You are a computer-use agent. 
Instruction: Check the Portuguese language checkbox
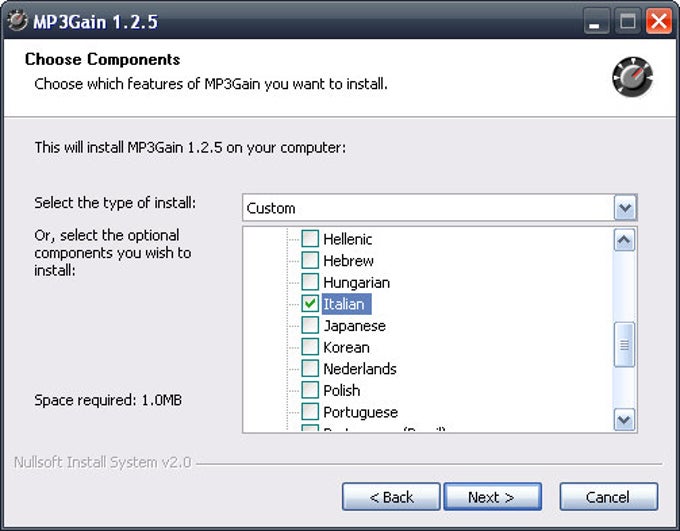point(310,412)
